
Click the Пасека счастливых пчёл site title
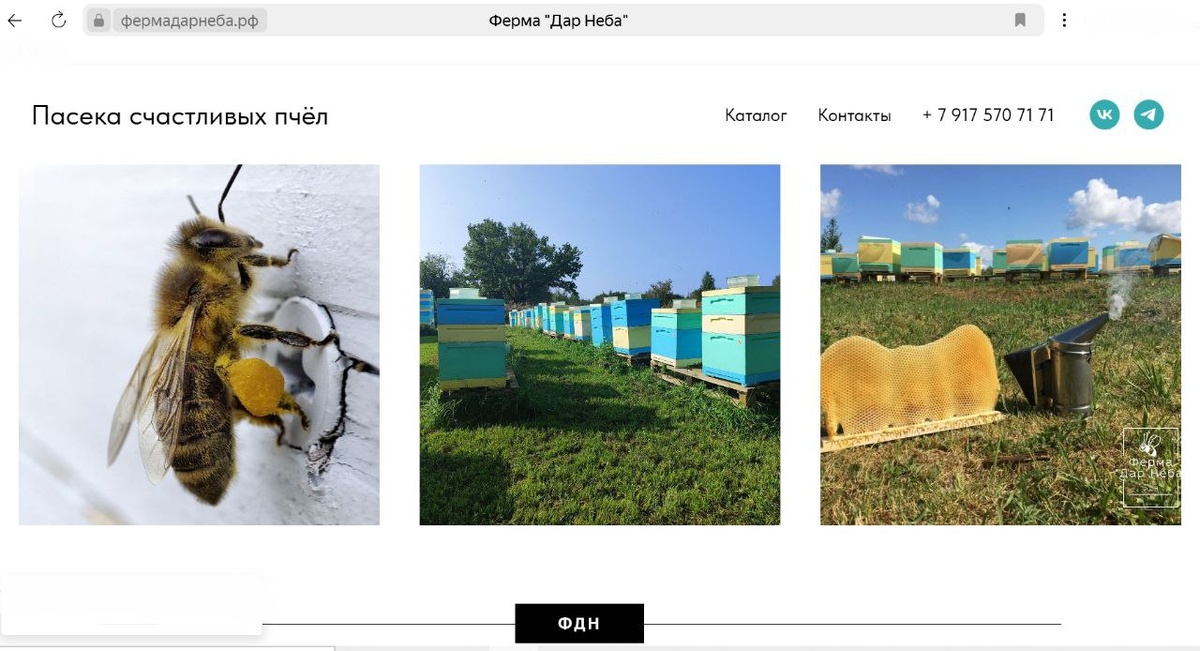point(180,116)
